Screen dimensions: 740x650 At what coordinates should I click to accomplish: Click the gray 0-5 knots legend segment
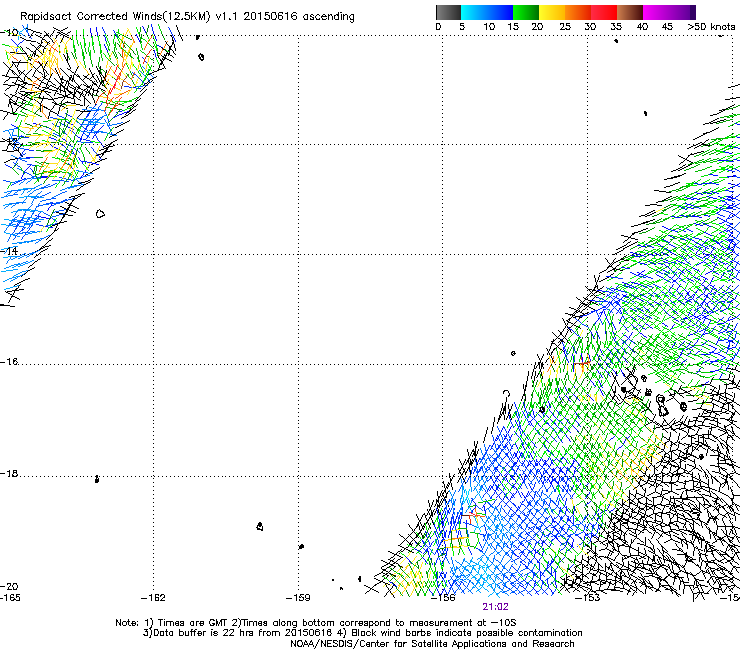pos(448,12)
